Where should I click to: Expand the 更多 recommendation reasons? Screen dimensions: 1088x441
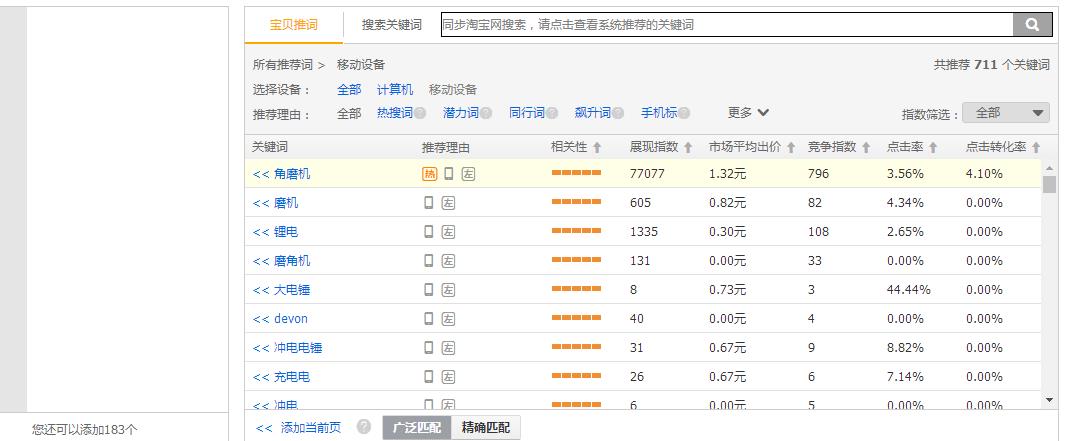[x=748, y=112]
